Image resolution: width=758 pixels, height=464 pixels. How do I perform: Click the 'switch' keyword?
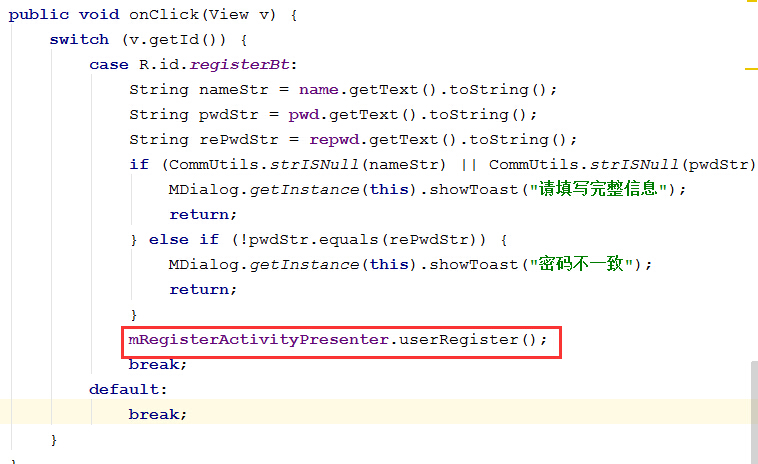[79, 40]
